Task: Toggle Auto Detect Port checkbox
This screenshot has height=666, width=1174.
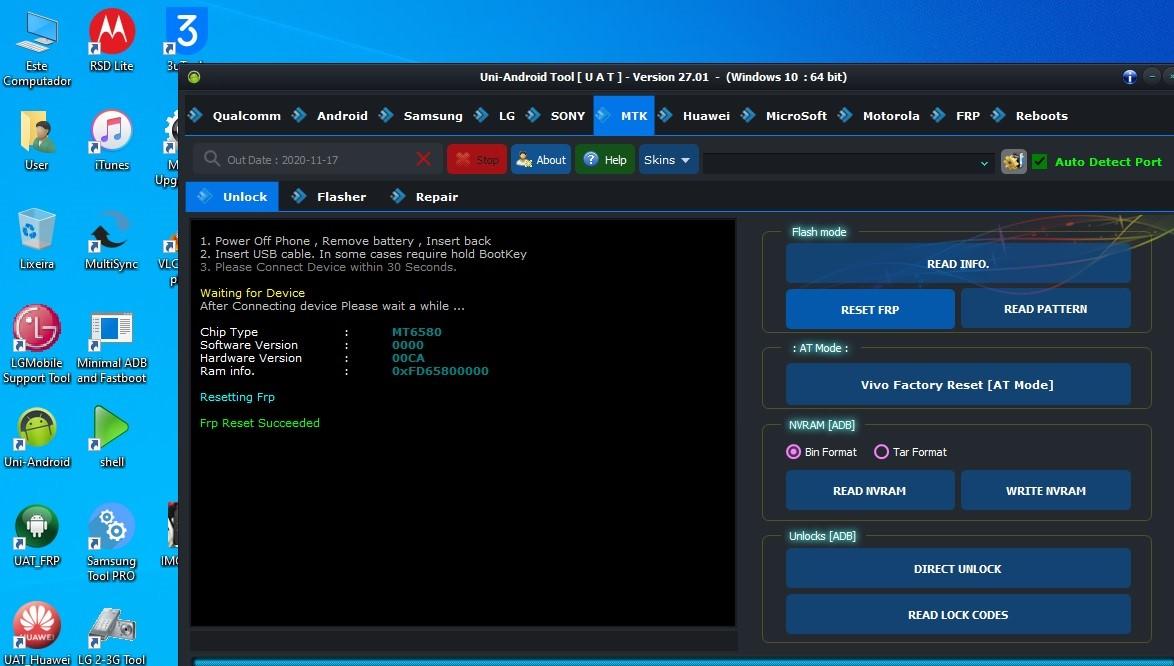Action: pyautogui.click(x=1039, y=161)
